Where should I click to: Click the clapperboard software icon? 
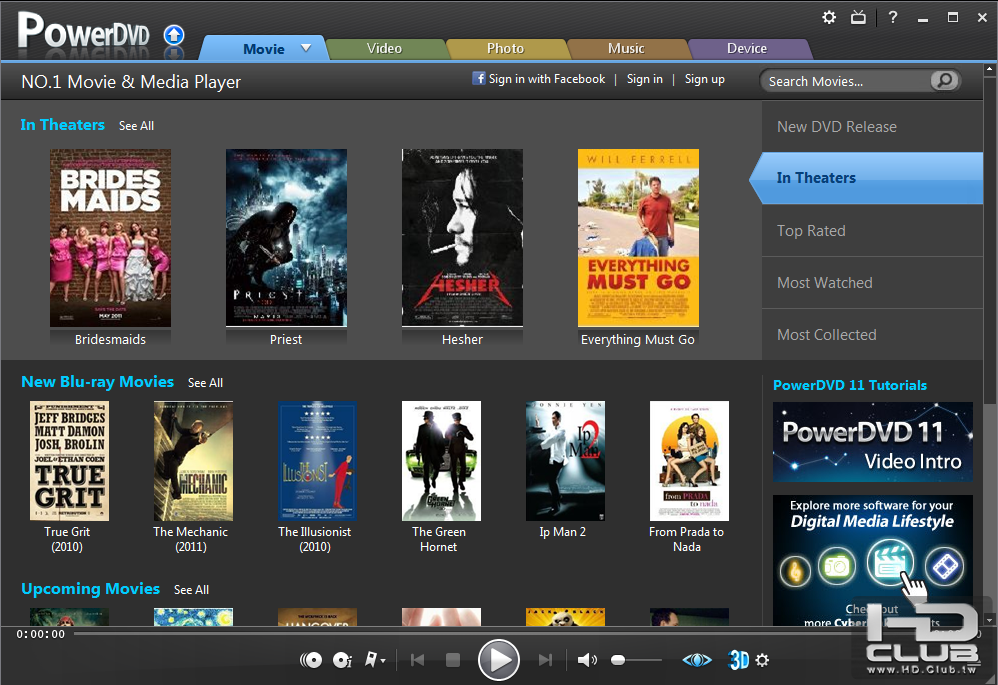(x=890, y=563)
